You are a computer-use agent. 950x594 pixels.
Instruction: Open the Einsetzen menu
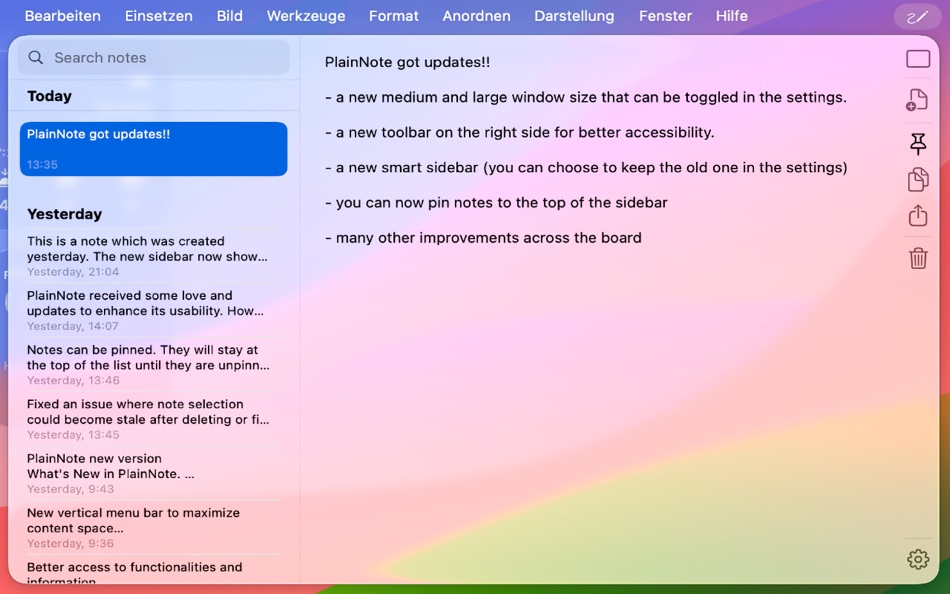click(x=159, y=16)
